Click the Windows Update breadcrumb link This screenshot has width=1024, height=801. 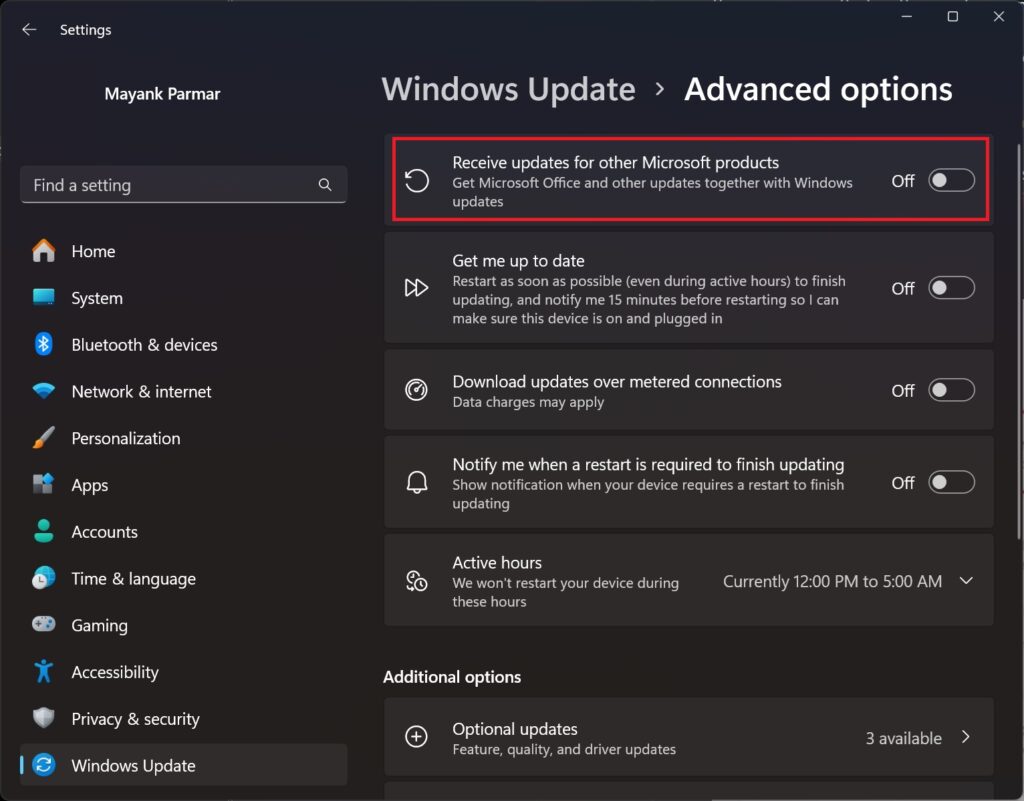coord(508,89)
